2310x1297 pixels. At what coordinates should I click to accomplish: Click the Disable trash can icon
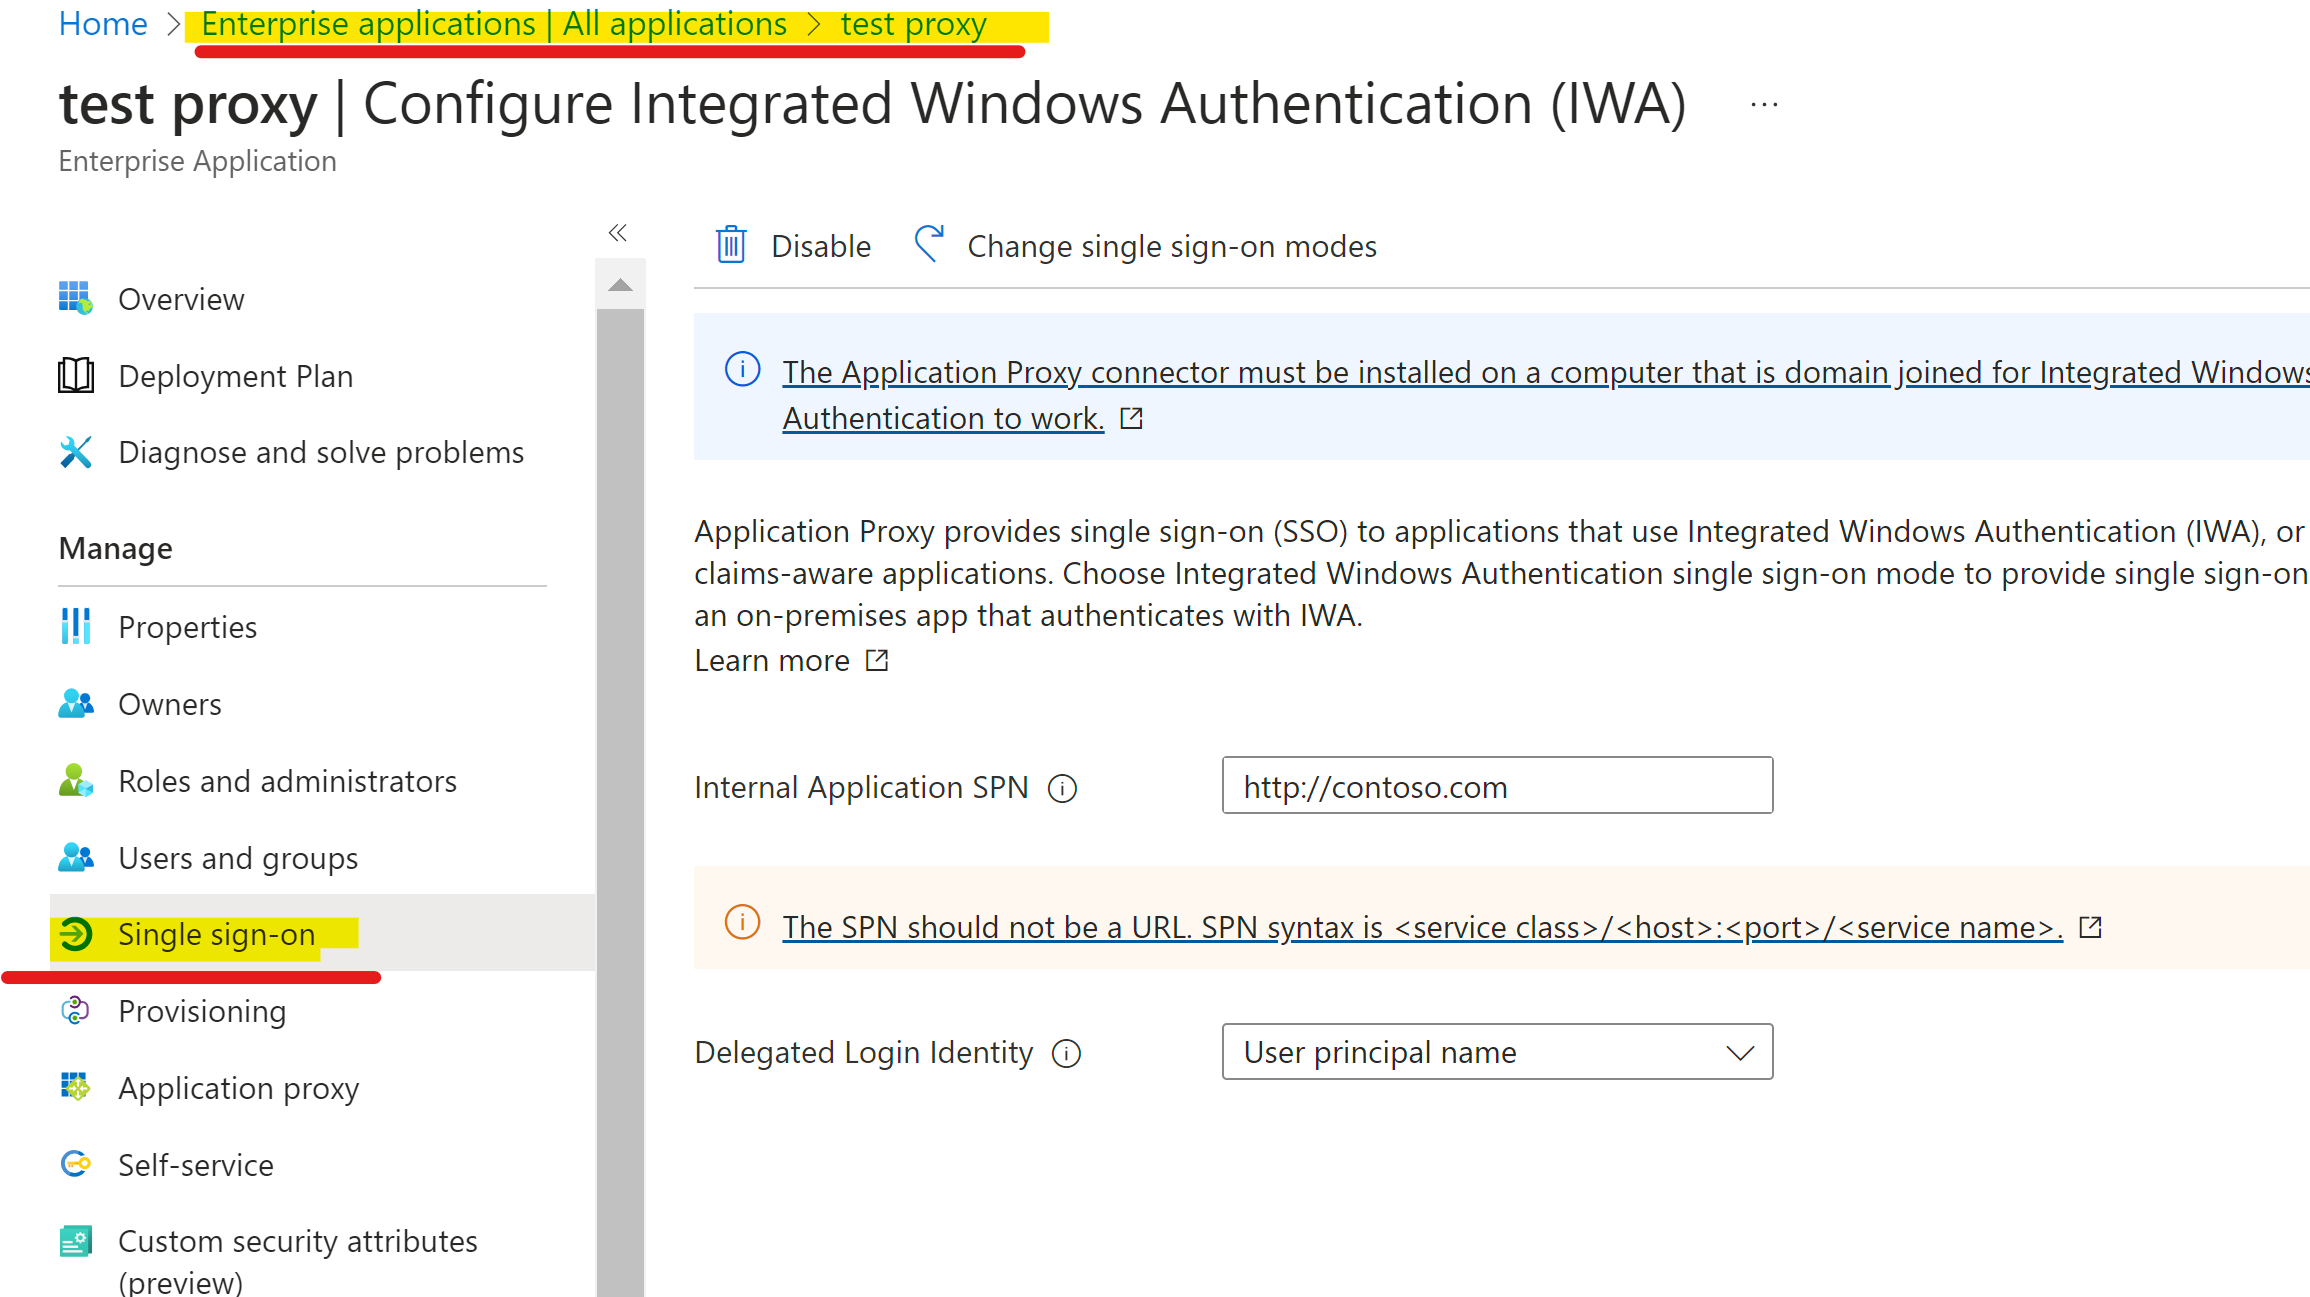(x=731, y=245)
